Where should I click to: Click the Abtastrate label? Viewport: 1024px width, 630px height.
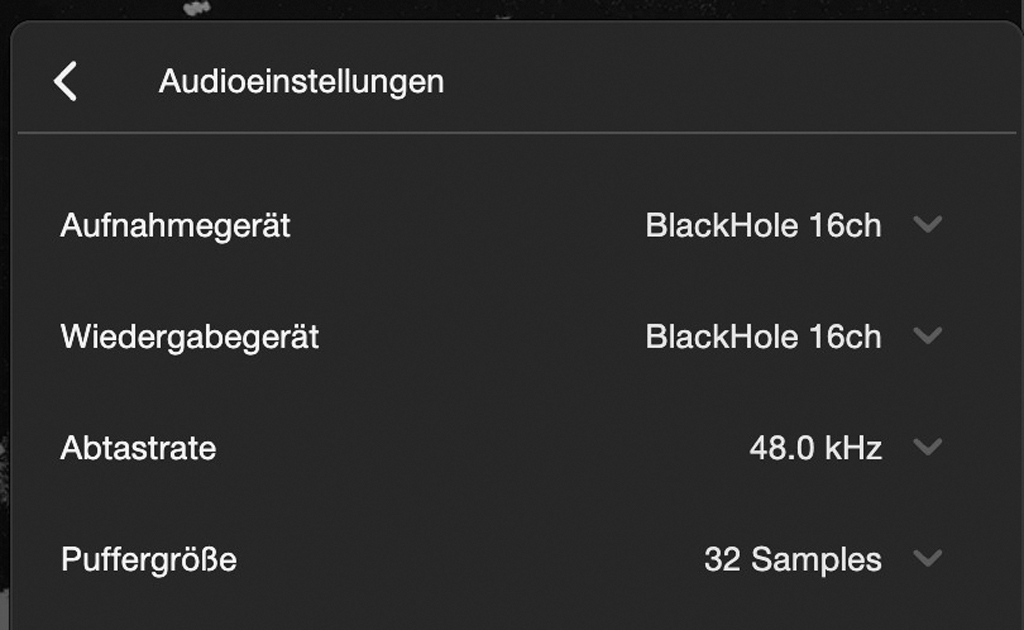point(138,448)
